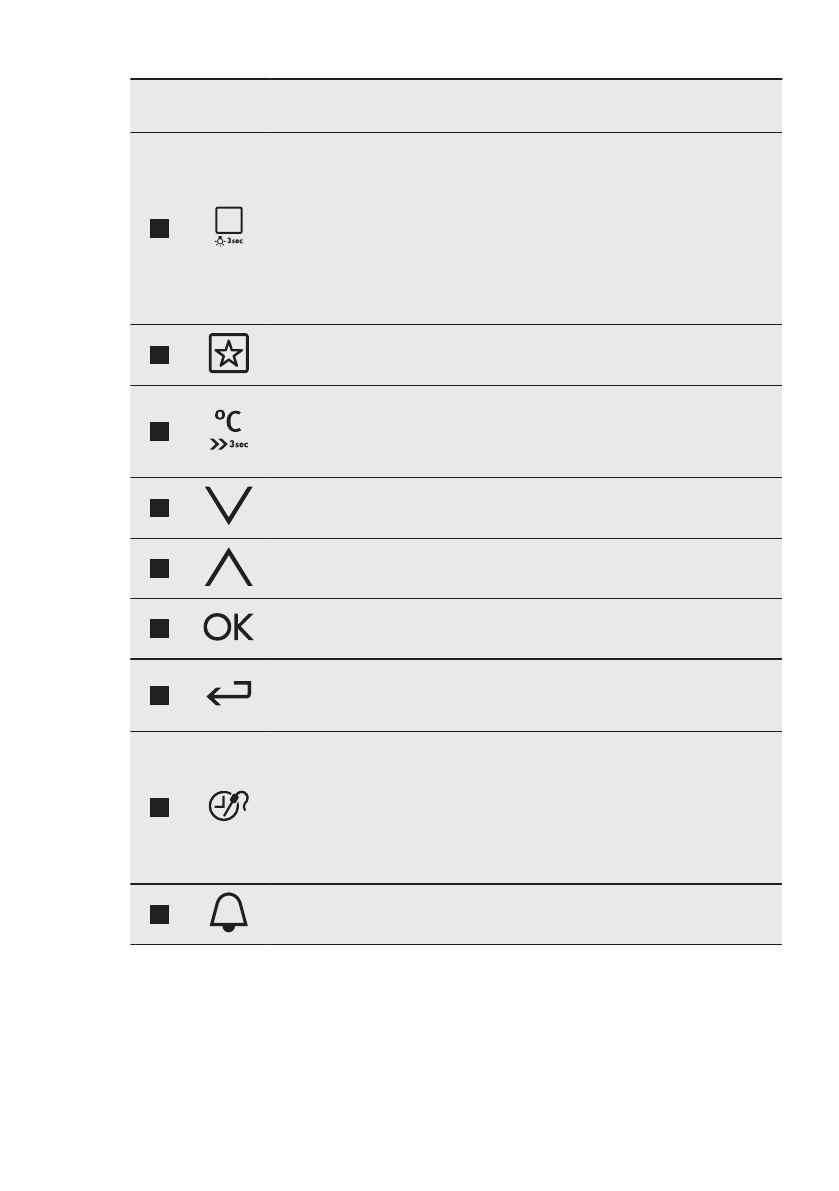839x1191 pixels.
Task: Click the empty square oven-function icon
Action: point(229,221)
